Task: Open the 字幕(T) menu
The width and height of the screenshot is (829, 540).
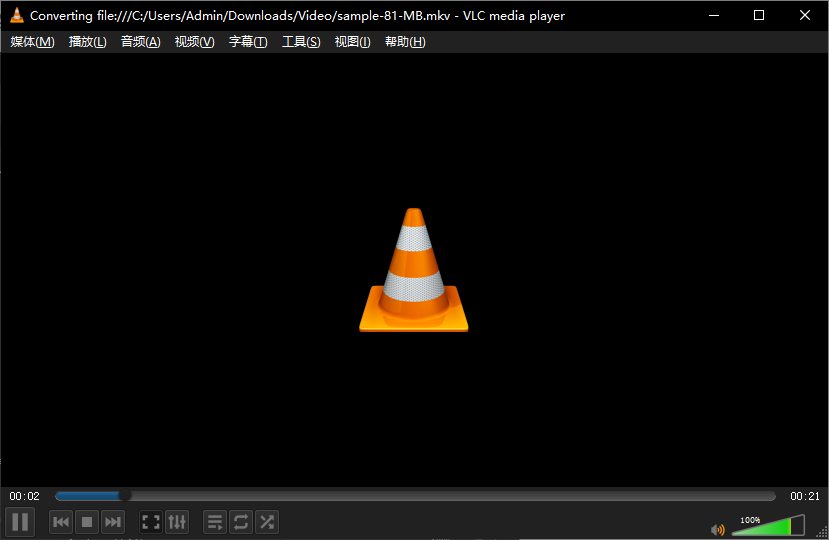Action: [248, 42]
